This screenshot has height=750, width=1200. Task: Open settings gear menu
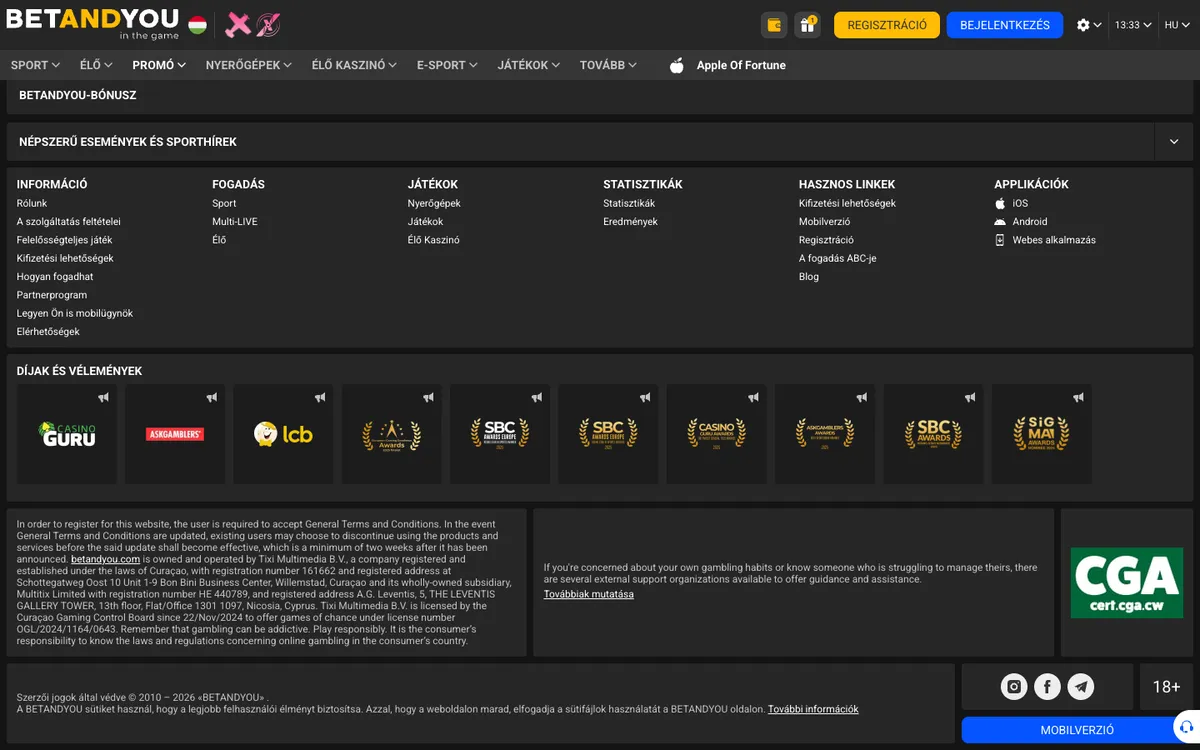[1089, 25]
